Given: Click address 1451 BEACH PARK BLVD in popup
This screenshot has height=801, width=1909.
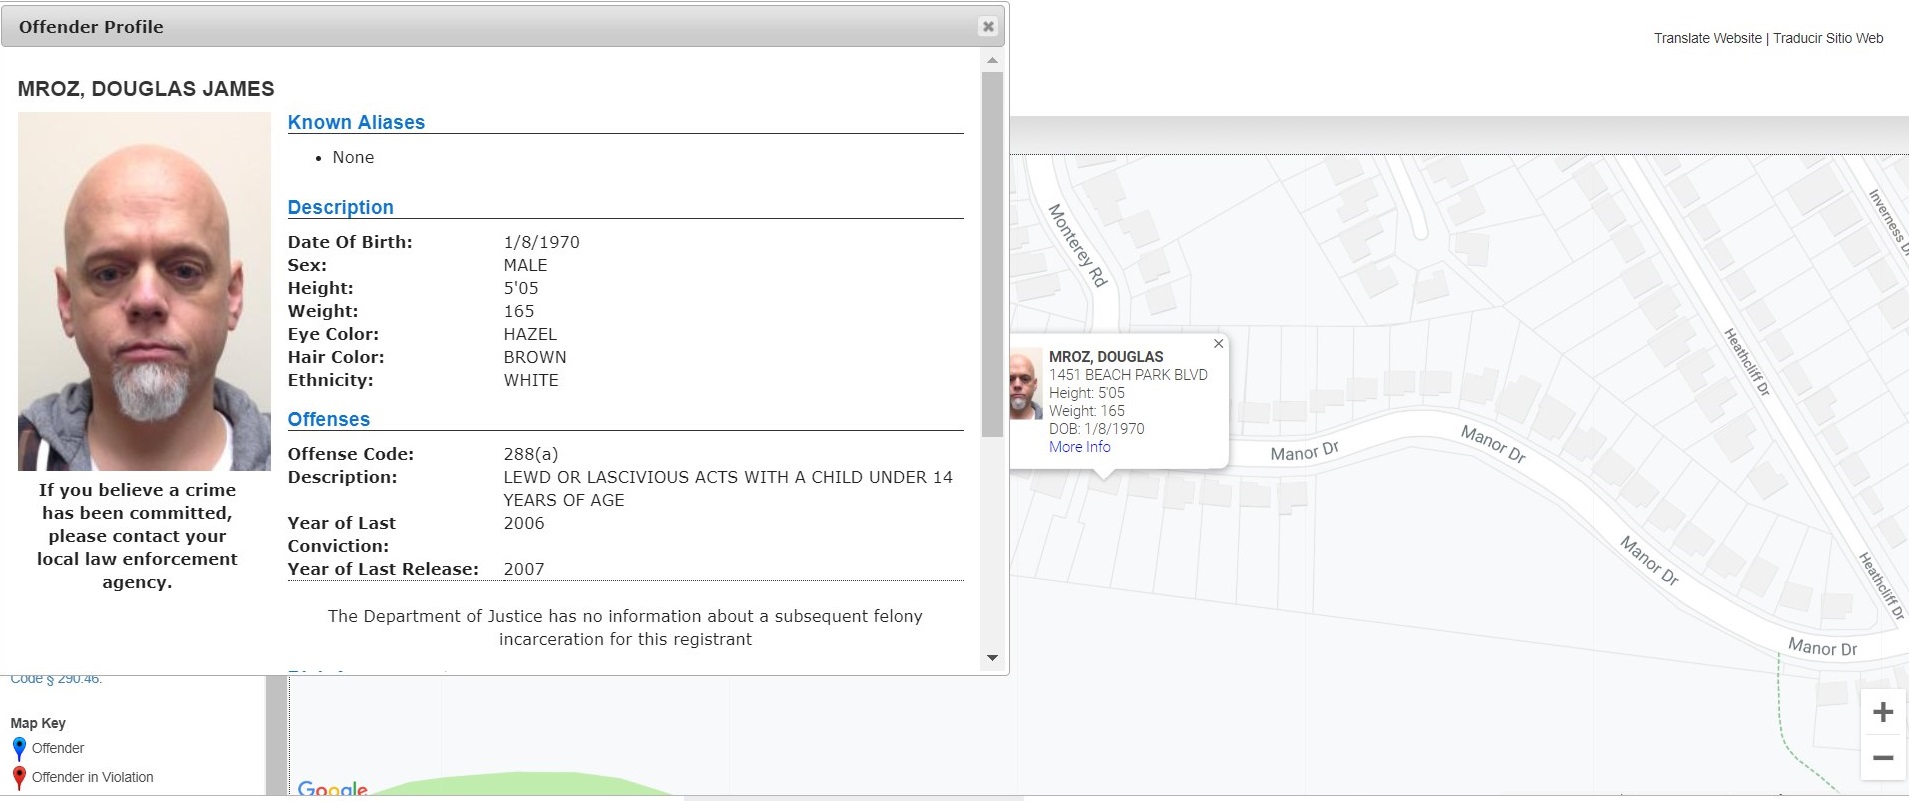Looking at the screenshot, I should coord(1128,375).
